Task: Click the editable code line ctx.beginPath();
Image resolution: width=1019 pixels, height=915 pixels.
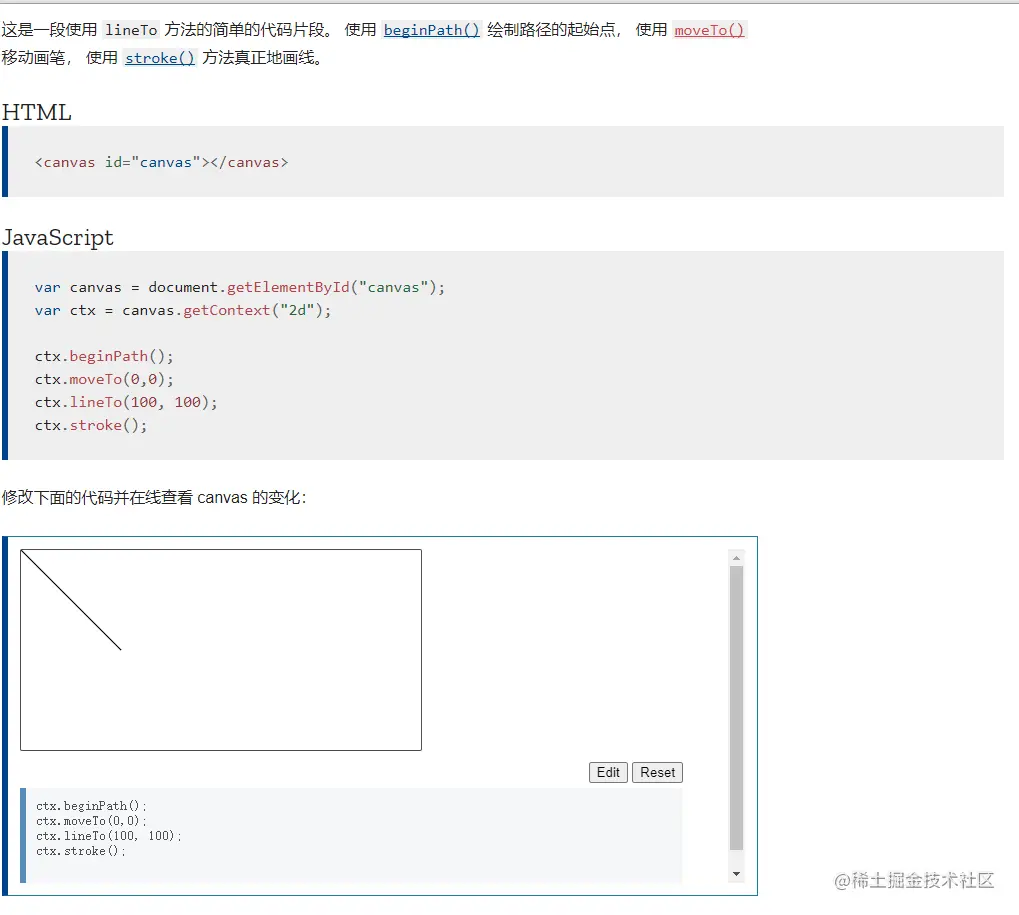Action: (x=91, y=806)
